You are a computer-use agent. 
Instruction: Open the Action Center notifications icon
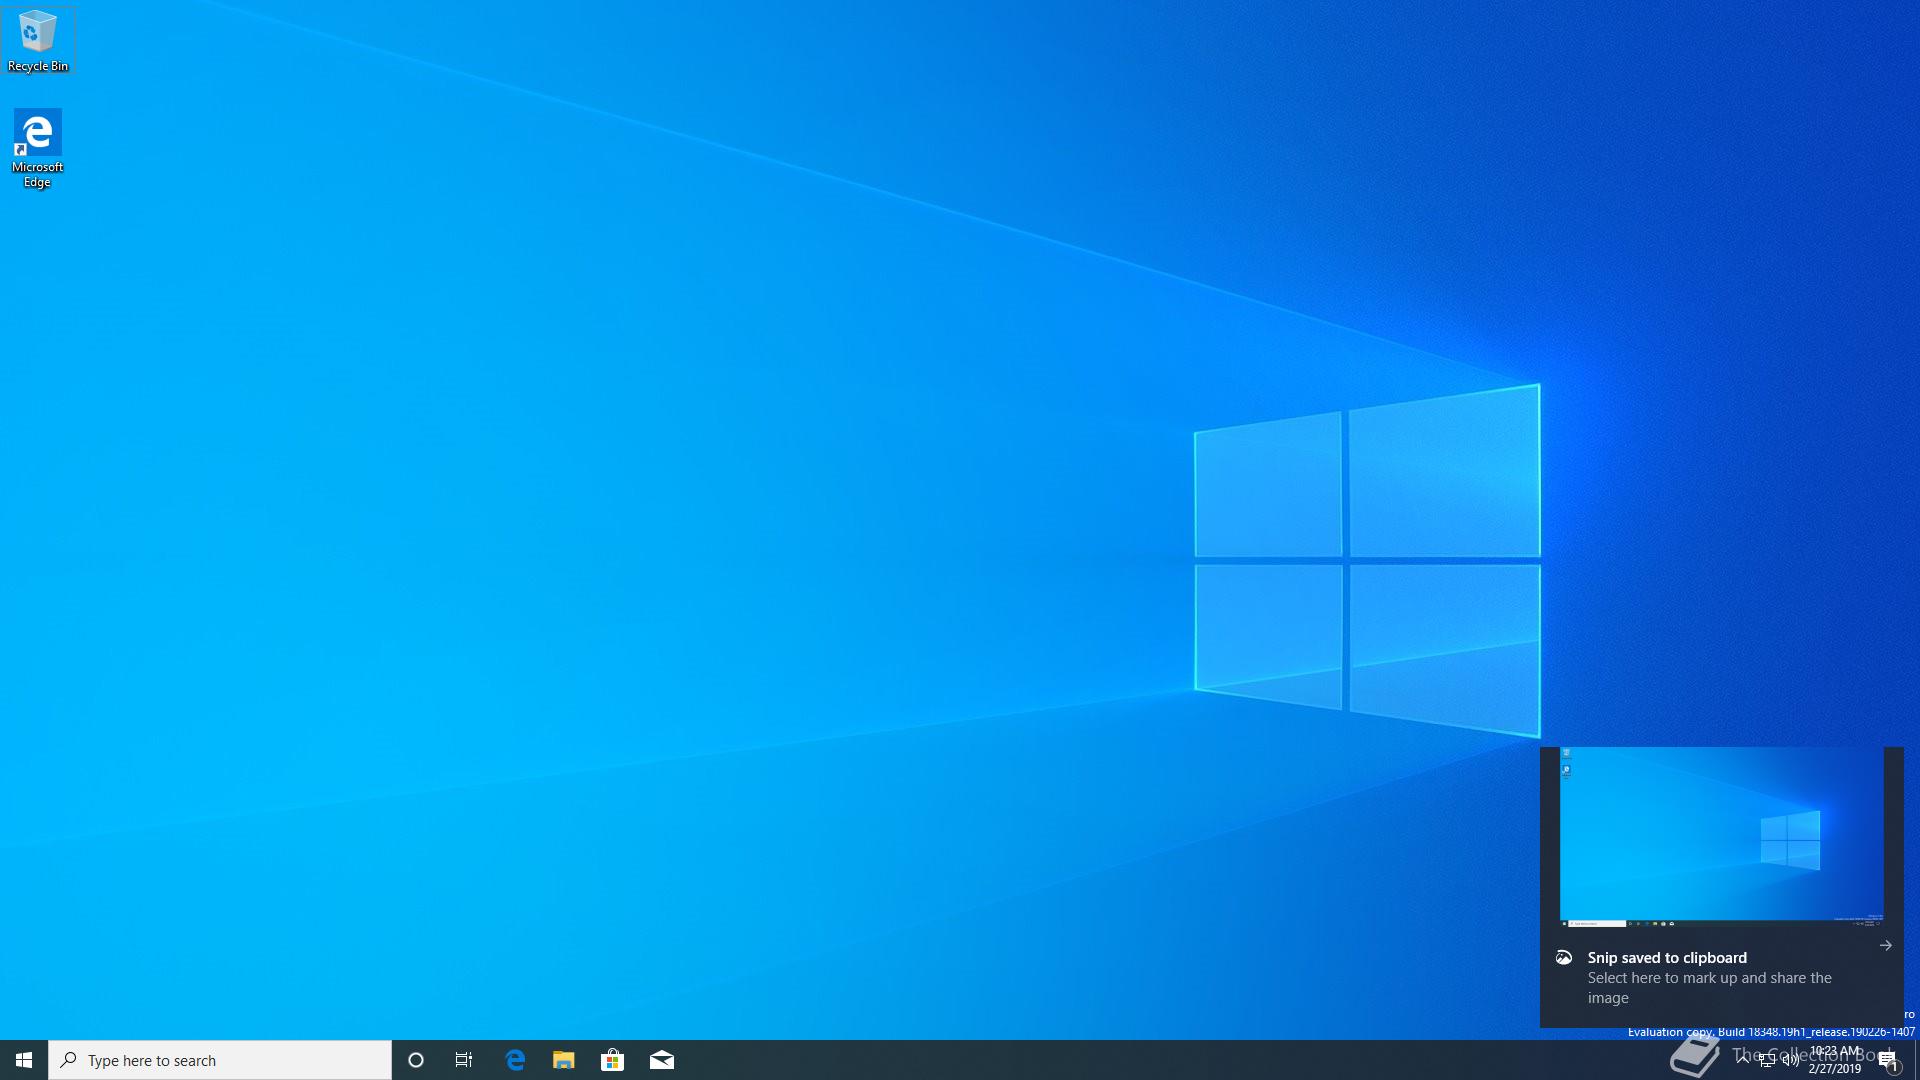(x=1888, y=1060)
